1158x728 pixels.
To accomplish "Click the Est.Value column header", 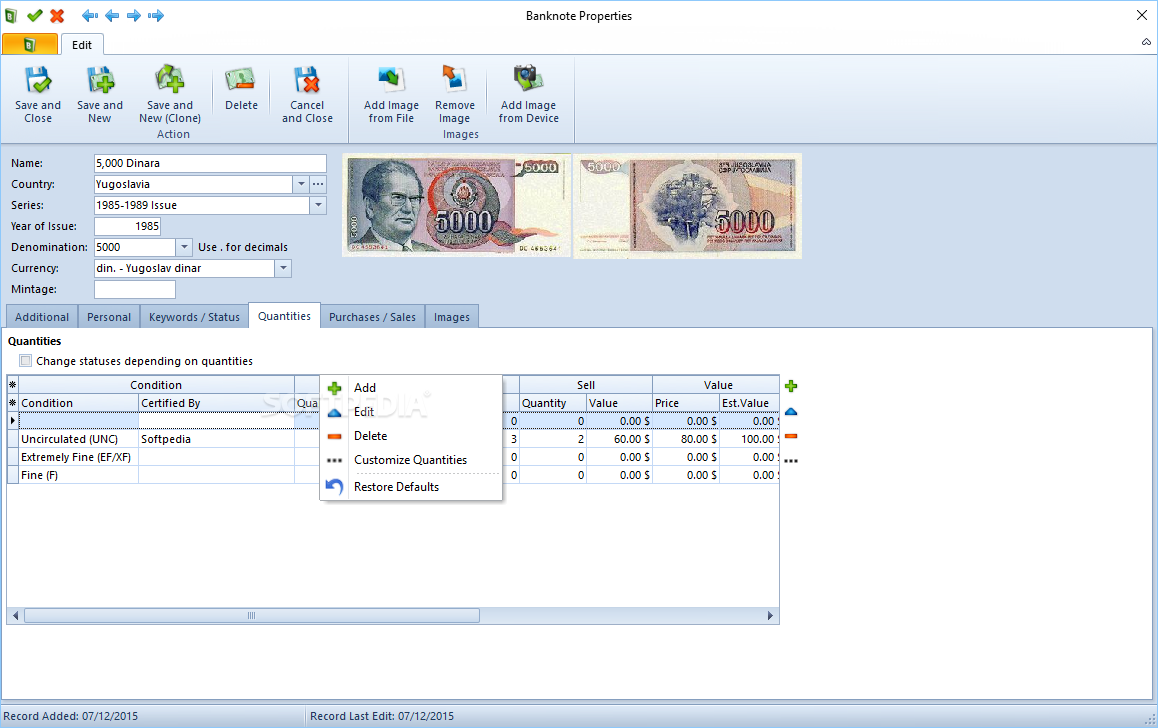I will tap(749, 403).
